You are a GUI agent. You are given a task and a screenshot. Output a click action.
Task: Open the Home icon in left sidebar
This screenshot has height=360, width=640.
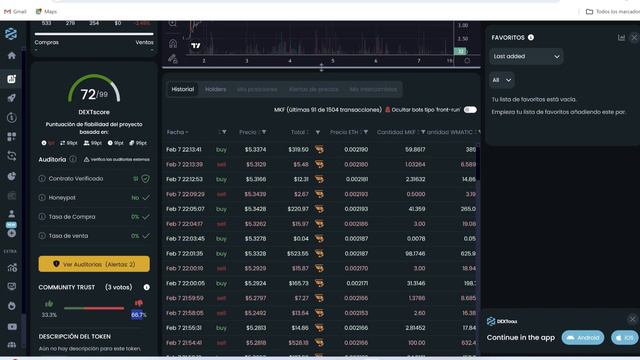point(11,56)
